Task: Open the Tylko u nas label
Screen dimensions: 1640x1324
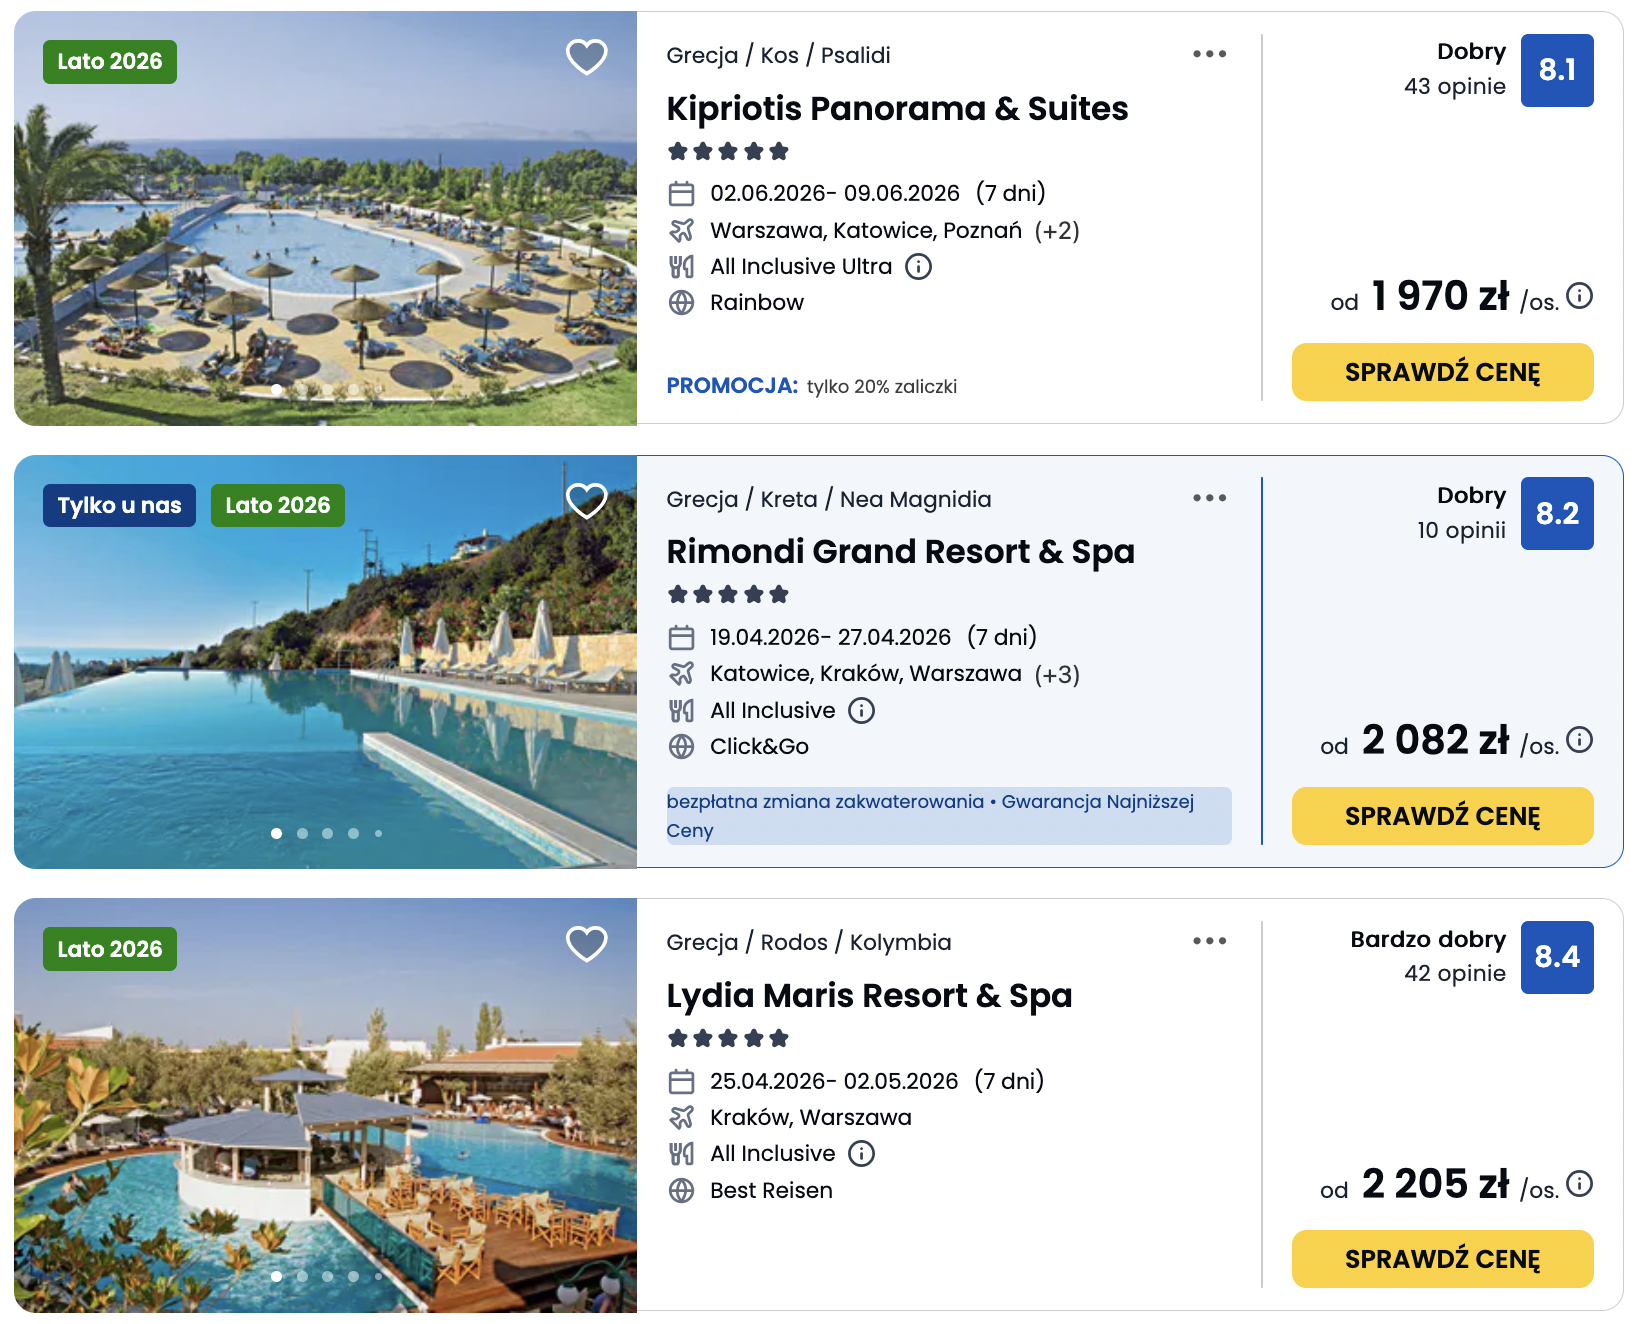Action: click(119, 505)
